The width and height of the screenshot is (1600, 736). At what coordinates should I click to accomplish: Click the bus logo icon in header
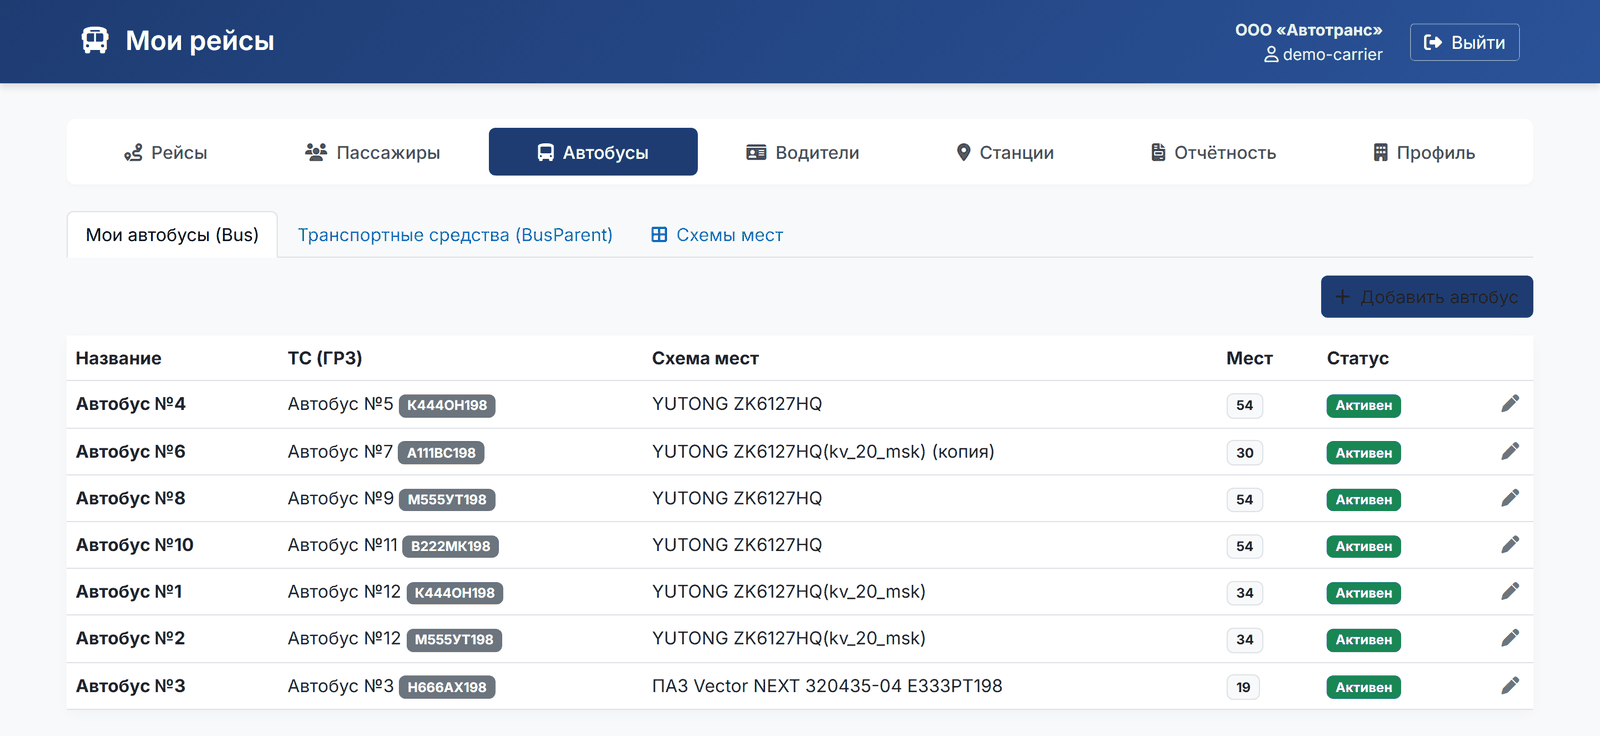coord(95,41)
